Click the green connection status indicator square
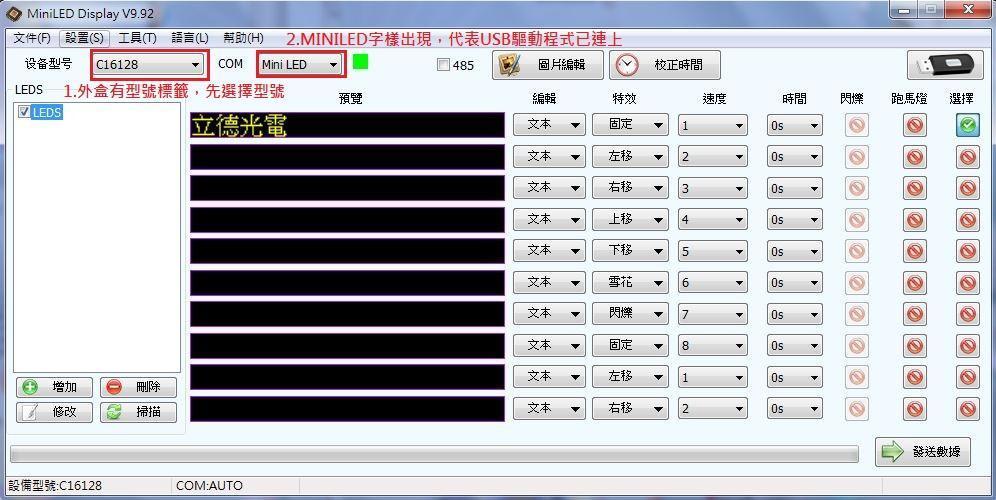Image resolution: width=996 pixels, height=500 pixels. point(360,62)
